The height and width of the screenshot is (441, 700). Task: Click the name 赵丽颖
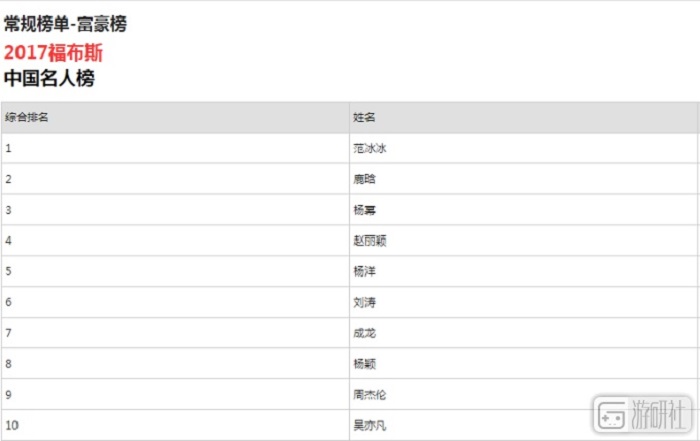369,241
